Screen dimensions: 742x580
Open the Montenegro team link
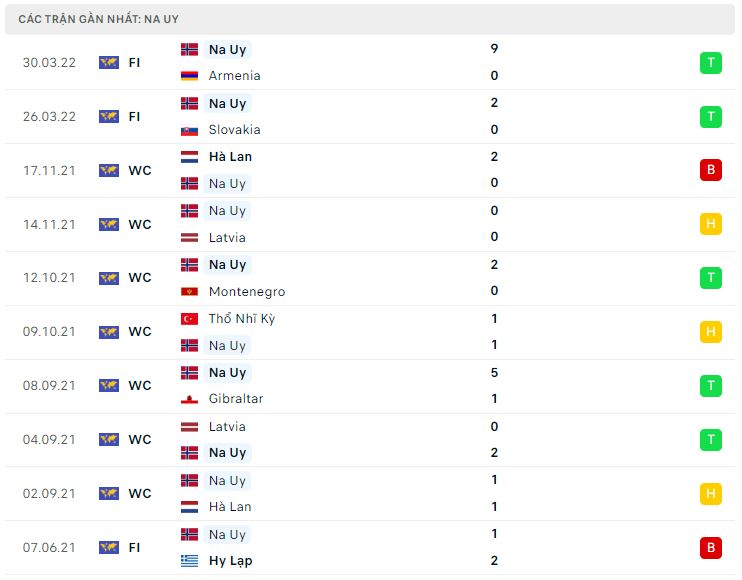tap(247, 292)
